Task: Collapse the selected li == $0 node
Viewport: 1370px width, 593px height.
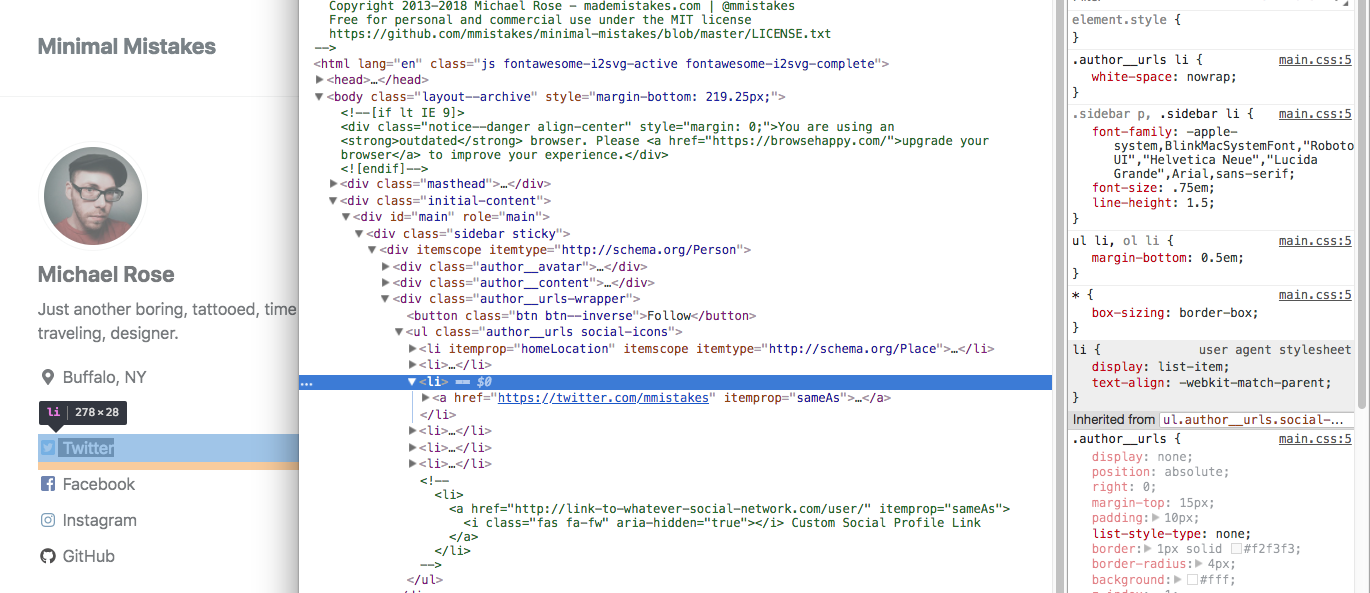Action: pyautogui.click(x=412, y=382)
